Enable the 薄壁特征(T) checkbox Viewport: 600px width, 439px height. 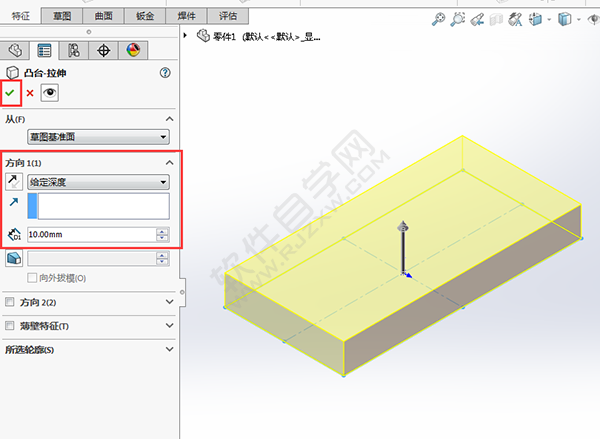point(10,326)
